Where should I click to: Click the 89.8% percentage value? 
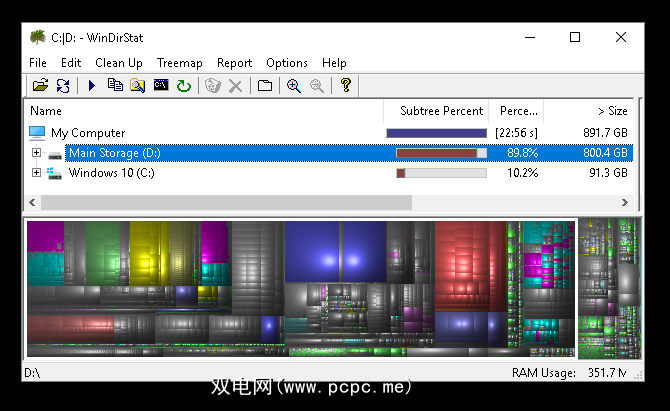pos(522,153)
